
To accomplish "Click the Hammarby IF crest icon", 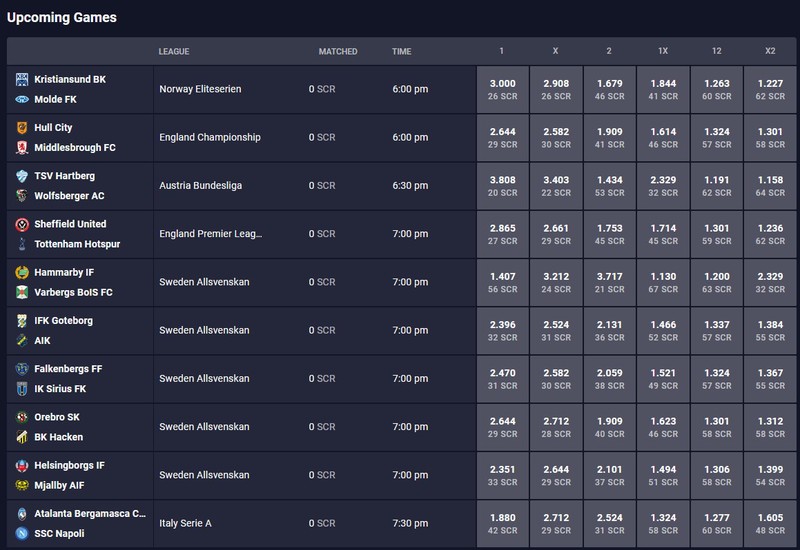I will (22, 272).
